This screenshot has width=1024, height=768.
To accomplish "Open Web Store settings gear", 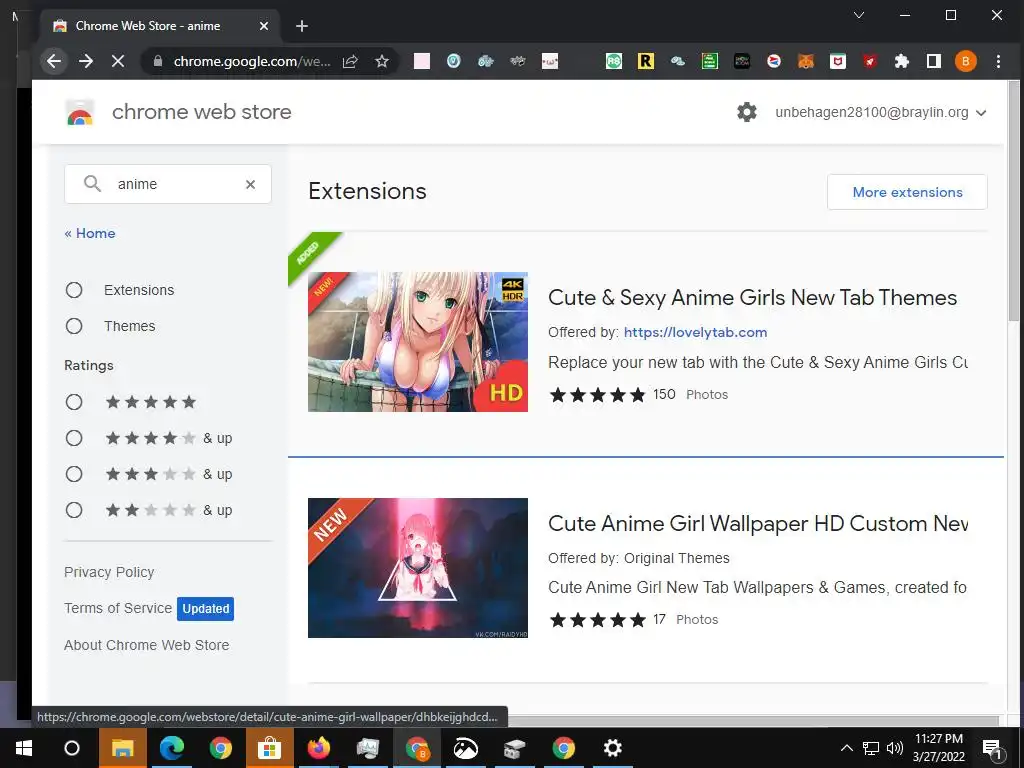I will 746,112.
